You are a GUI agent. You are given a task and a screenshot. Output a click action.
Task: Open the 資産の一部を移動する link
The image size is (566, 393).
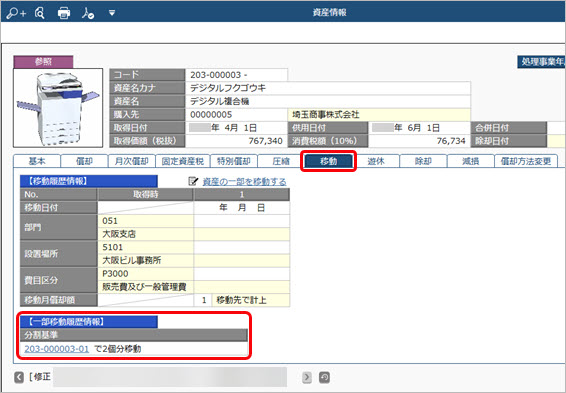click(244, 181)
